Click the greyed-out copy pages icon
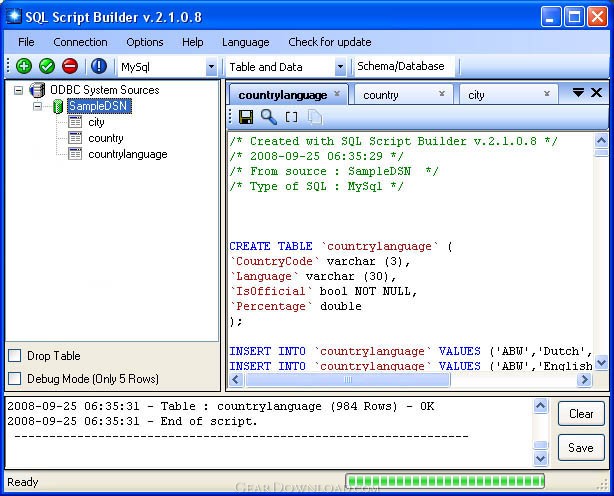614x496 pixels. point(315,117)
